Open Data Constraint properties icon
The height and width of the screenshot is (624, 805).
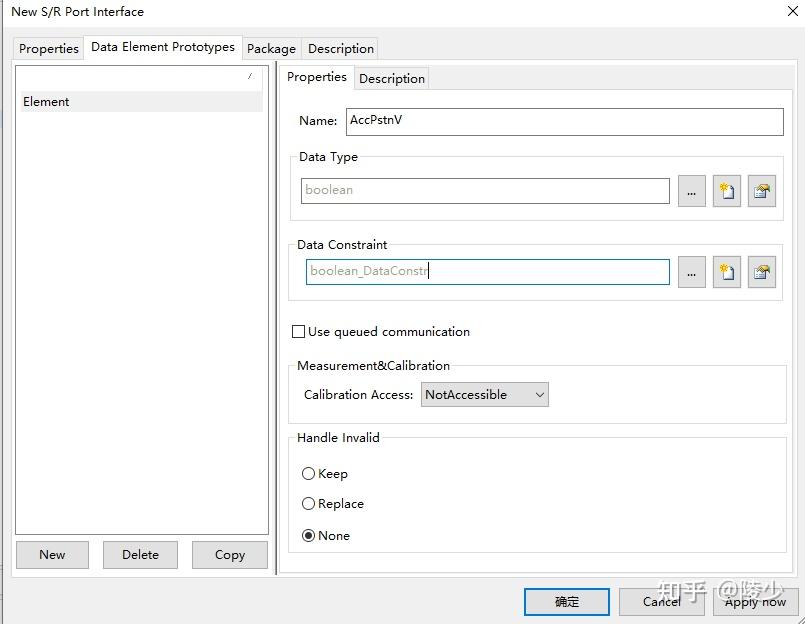click(x=762, y=271)
